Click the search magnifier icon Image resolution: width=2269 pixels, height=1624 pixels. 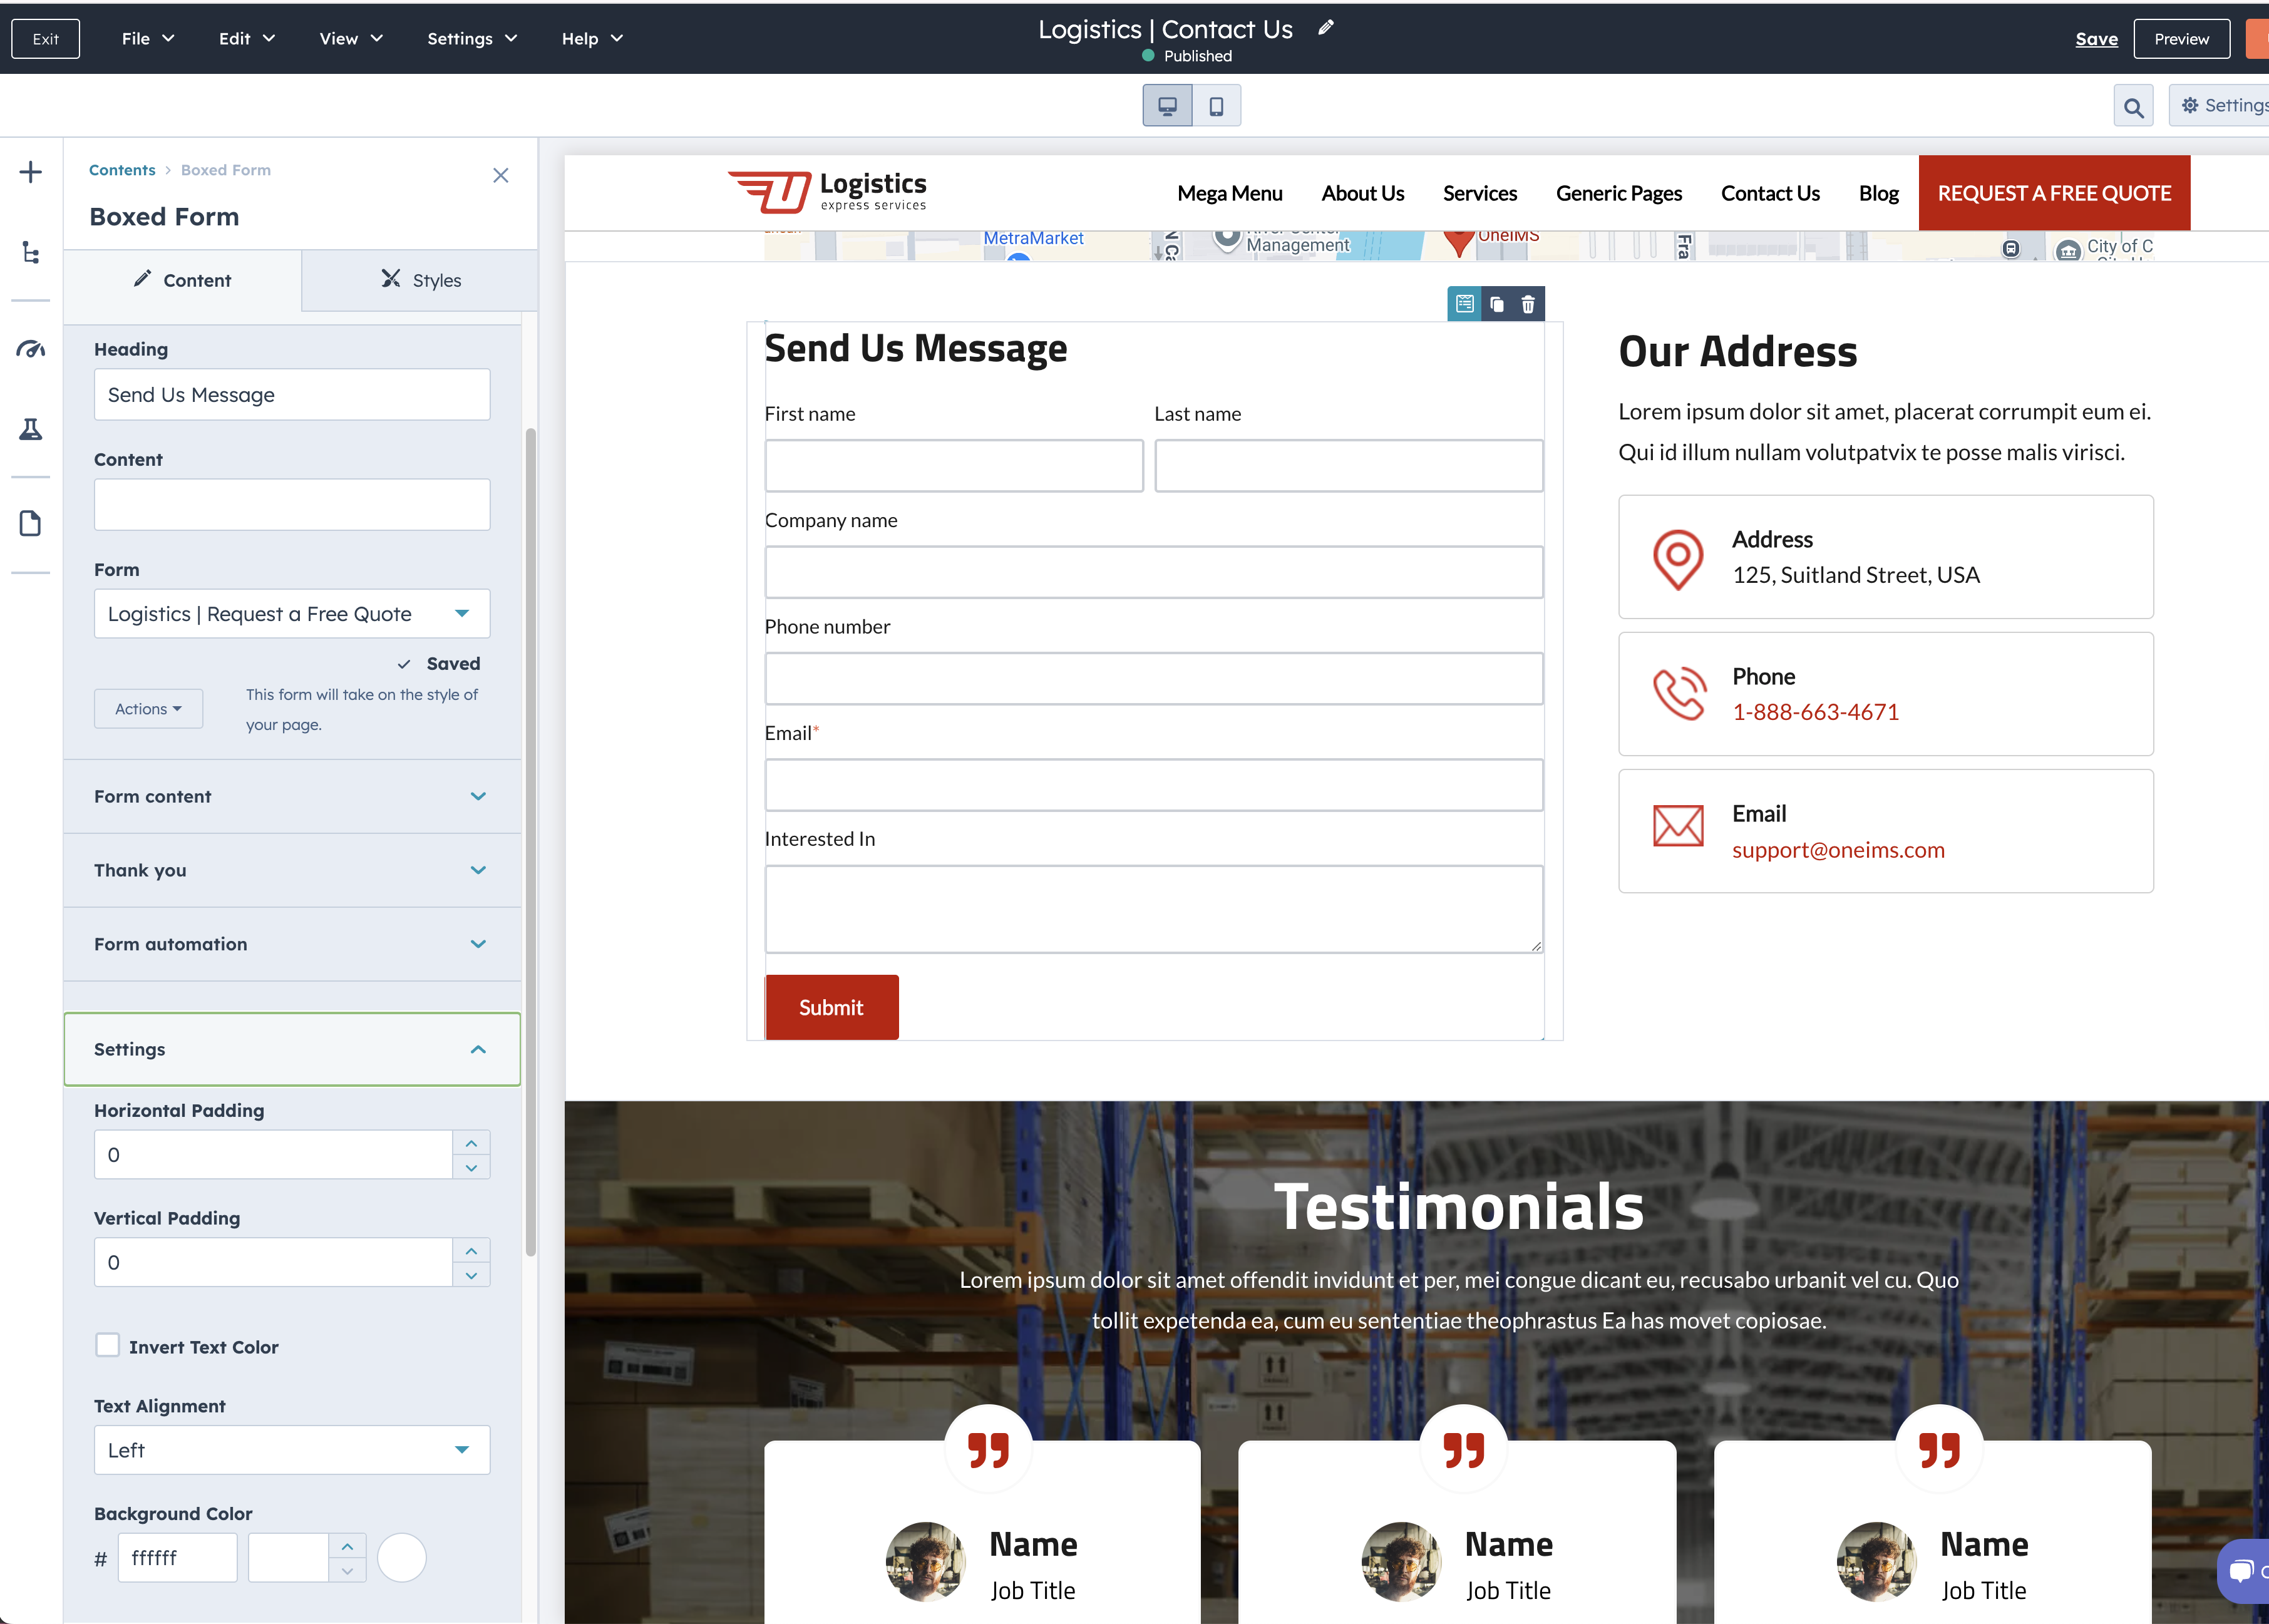2133,107
